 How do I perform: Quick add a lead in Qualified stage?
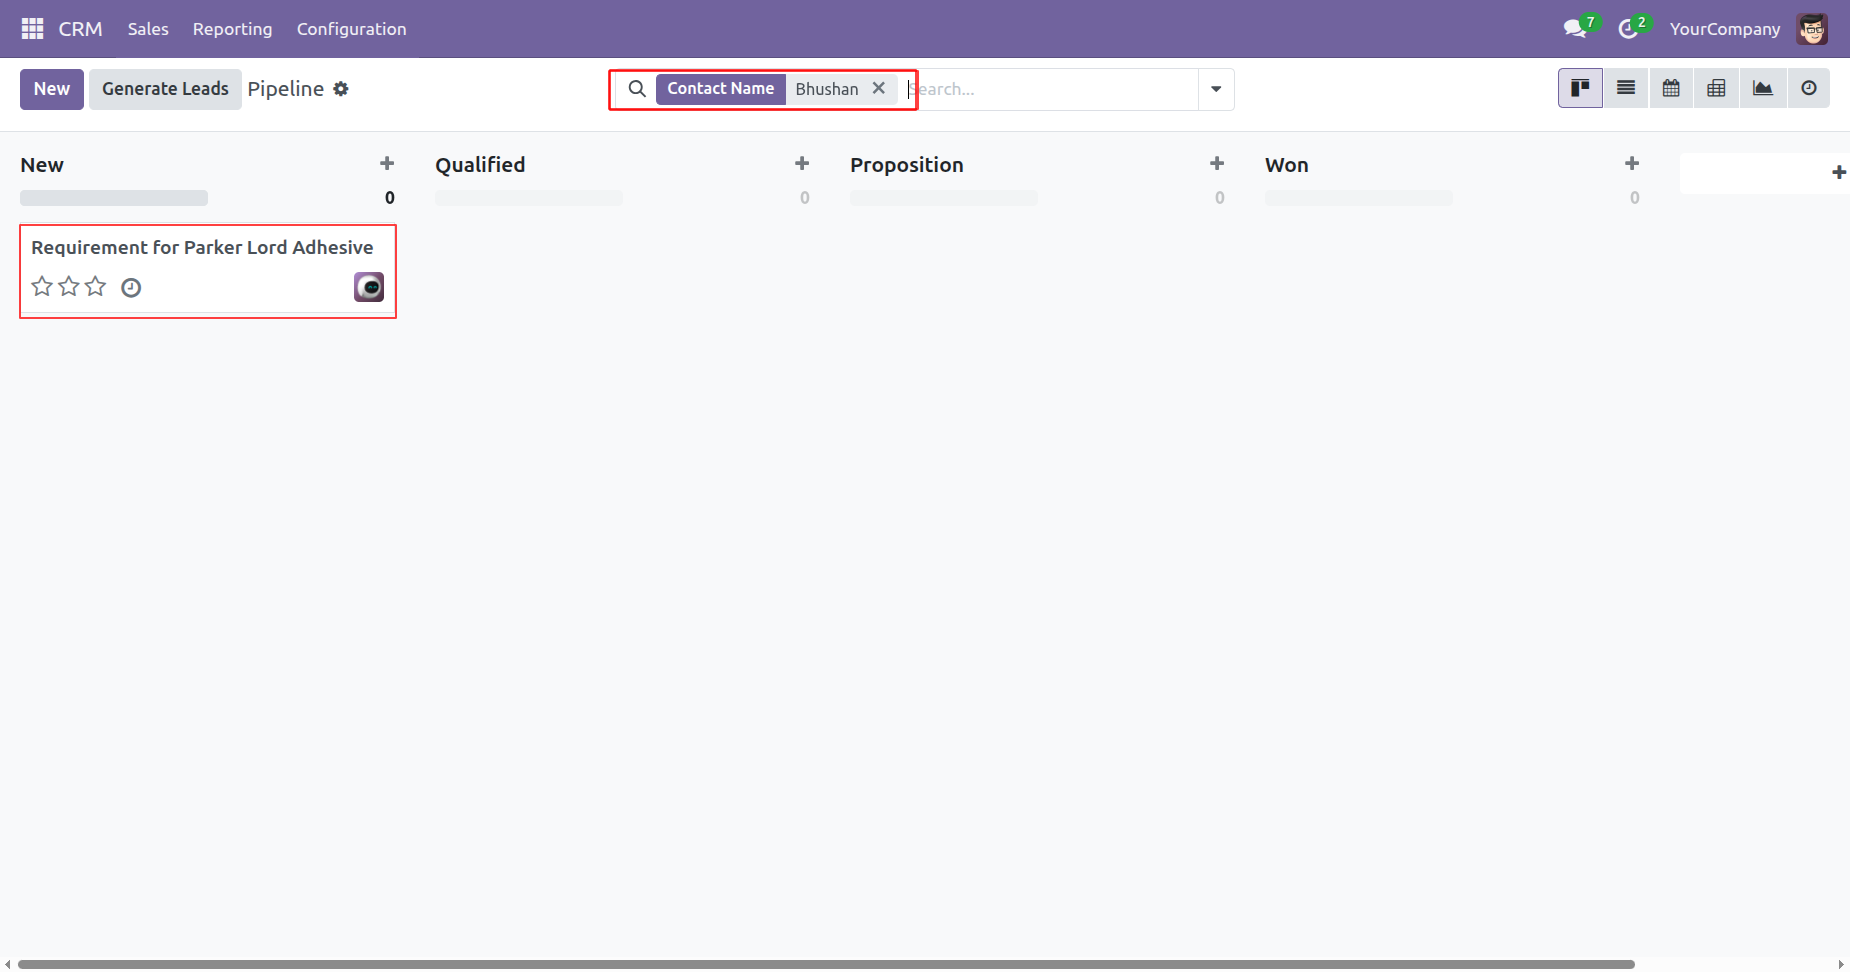(x=802, y=163)
